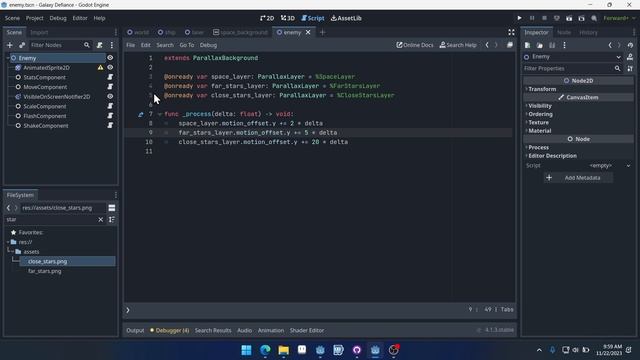Screen dimensions: 640x360
Task: Open FileSystem sort options icon
Action: 112,220
